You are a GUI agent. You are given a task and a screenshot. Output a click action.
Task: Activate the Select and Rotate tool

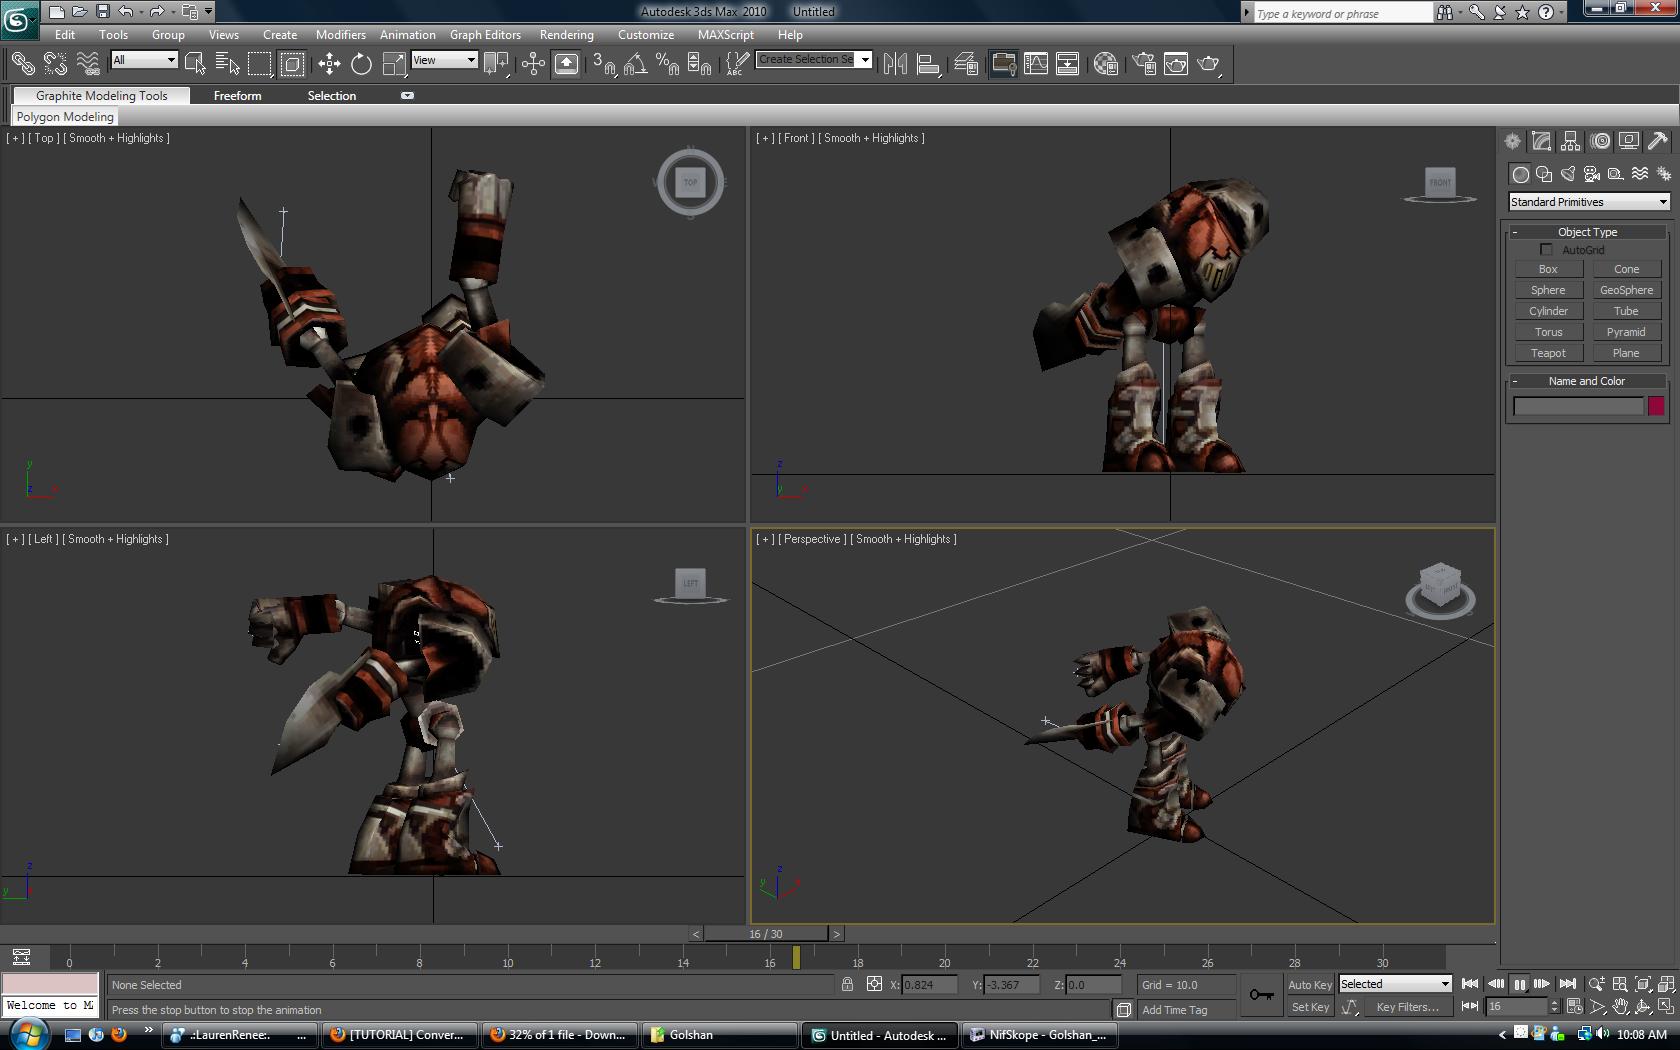(x=361, y=64)
